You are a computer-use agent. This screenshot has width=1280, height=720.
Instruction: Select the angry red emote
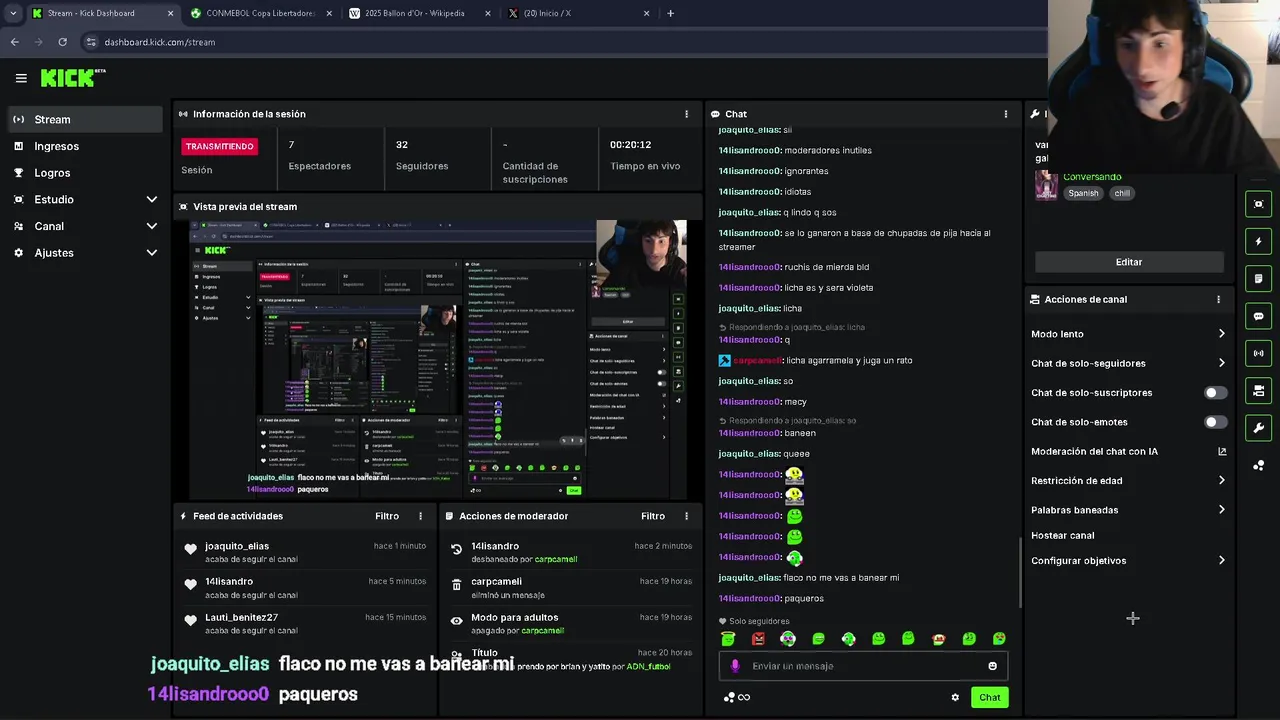click(758, 639)
